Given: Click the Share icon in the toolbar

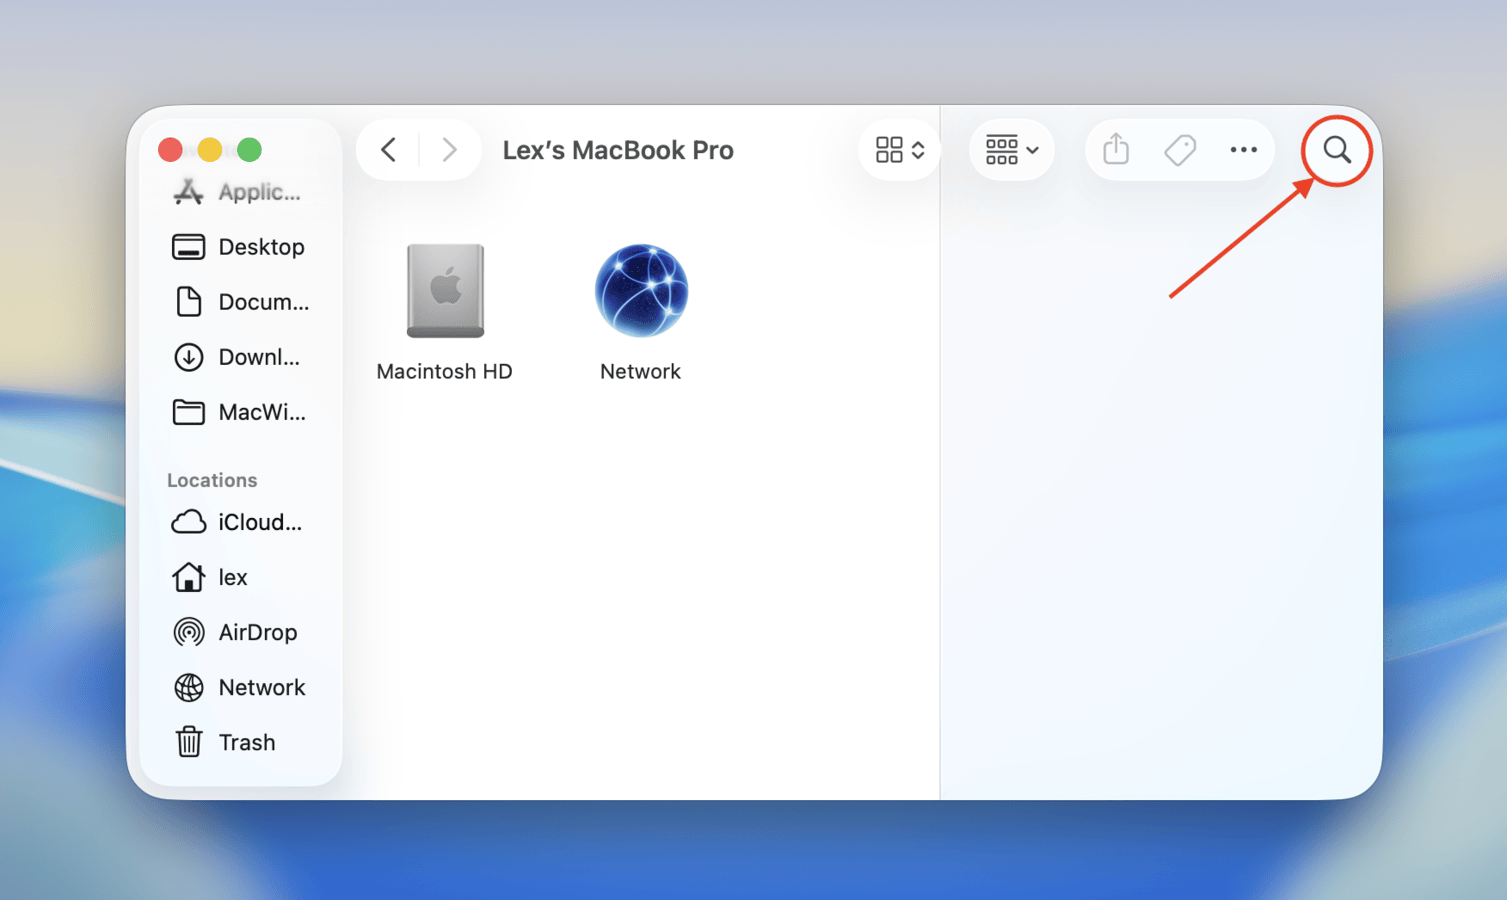Looking at the screenshot, I should (1116, 149).
